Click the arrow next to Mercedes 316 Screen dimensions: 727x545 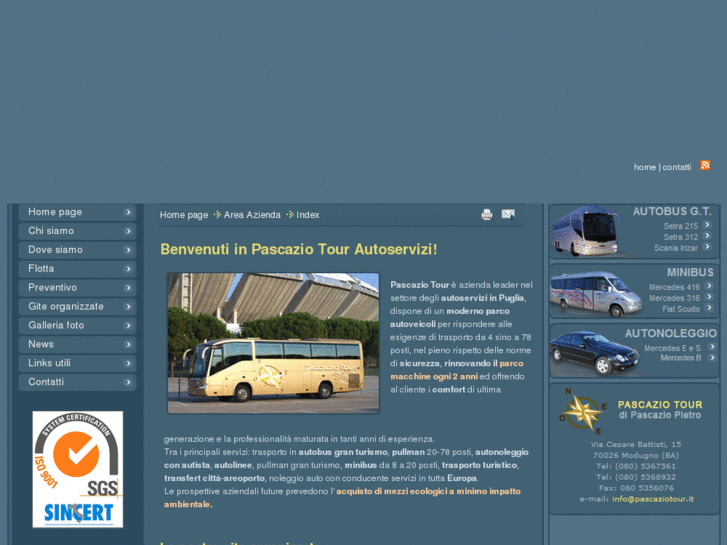pos(709,297)
